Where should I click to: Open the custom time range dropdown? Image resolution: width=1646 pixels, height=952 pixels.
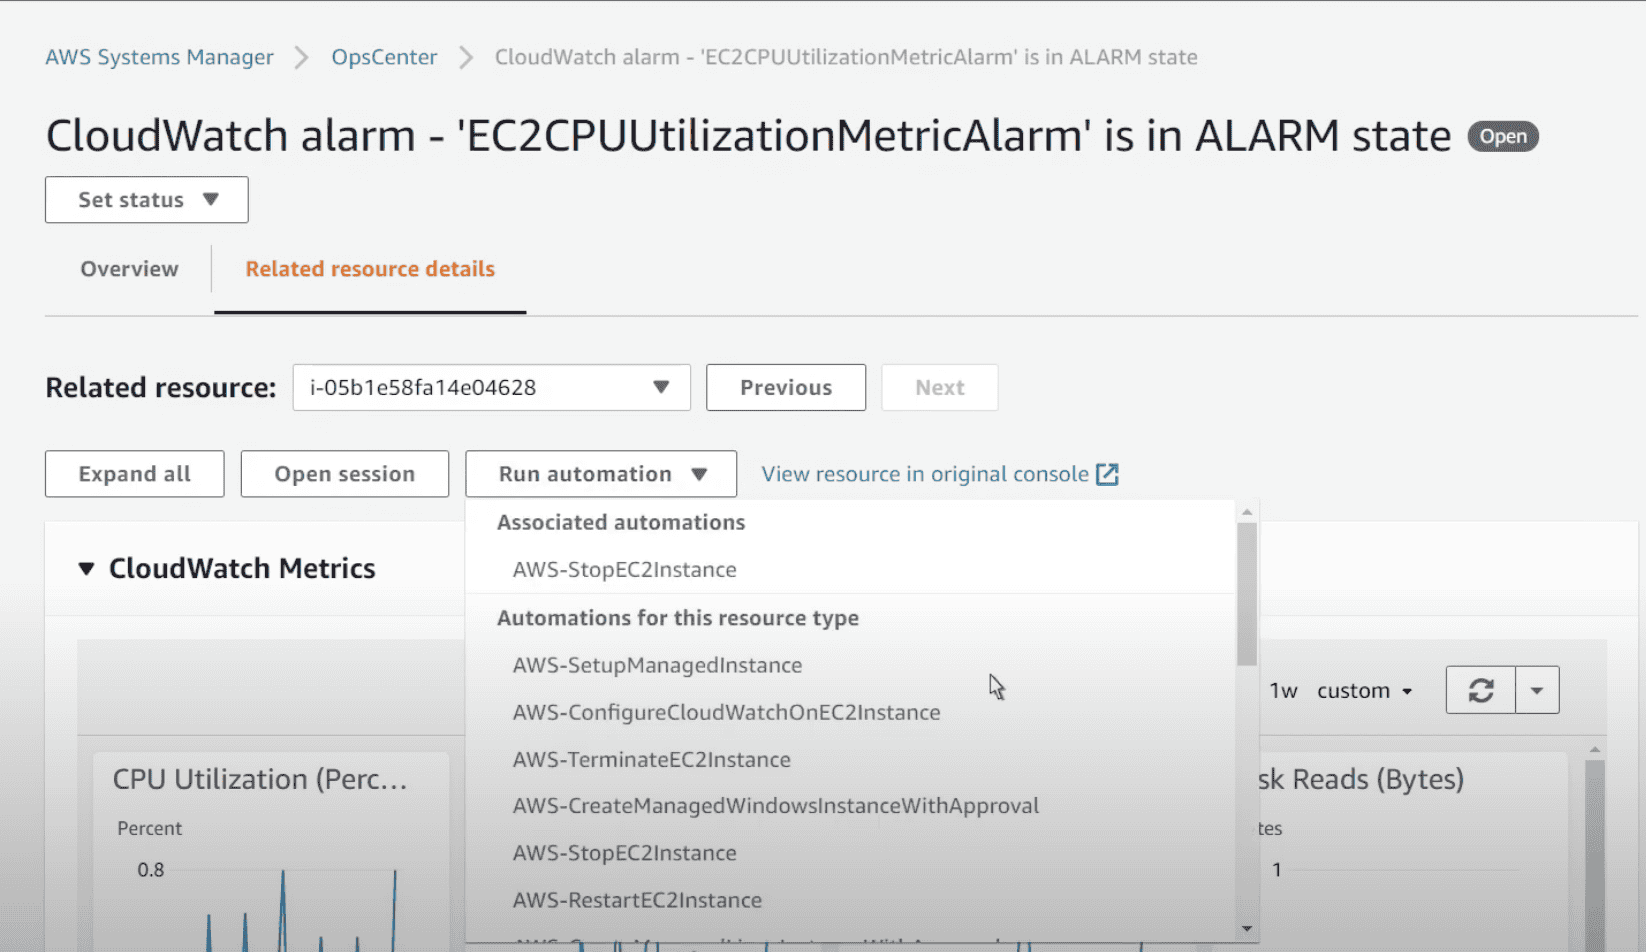point(1364,691)
